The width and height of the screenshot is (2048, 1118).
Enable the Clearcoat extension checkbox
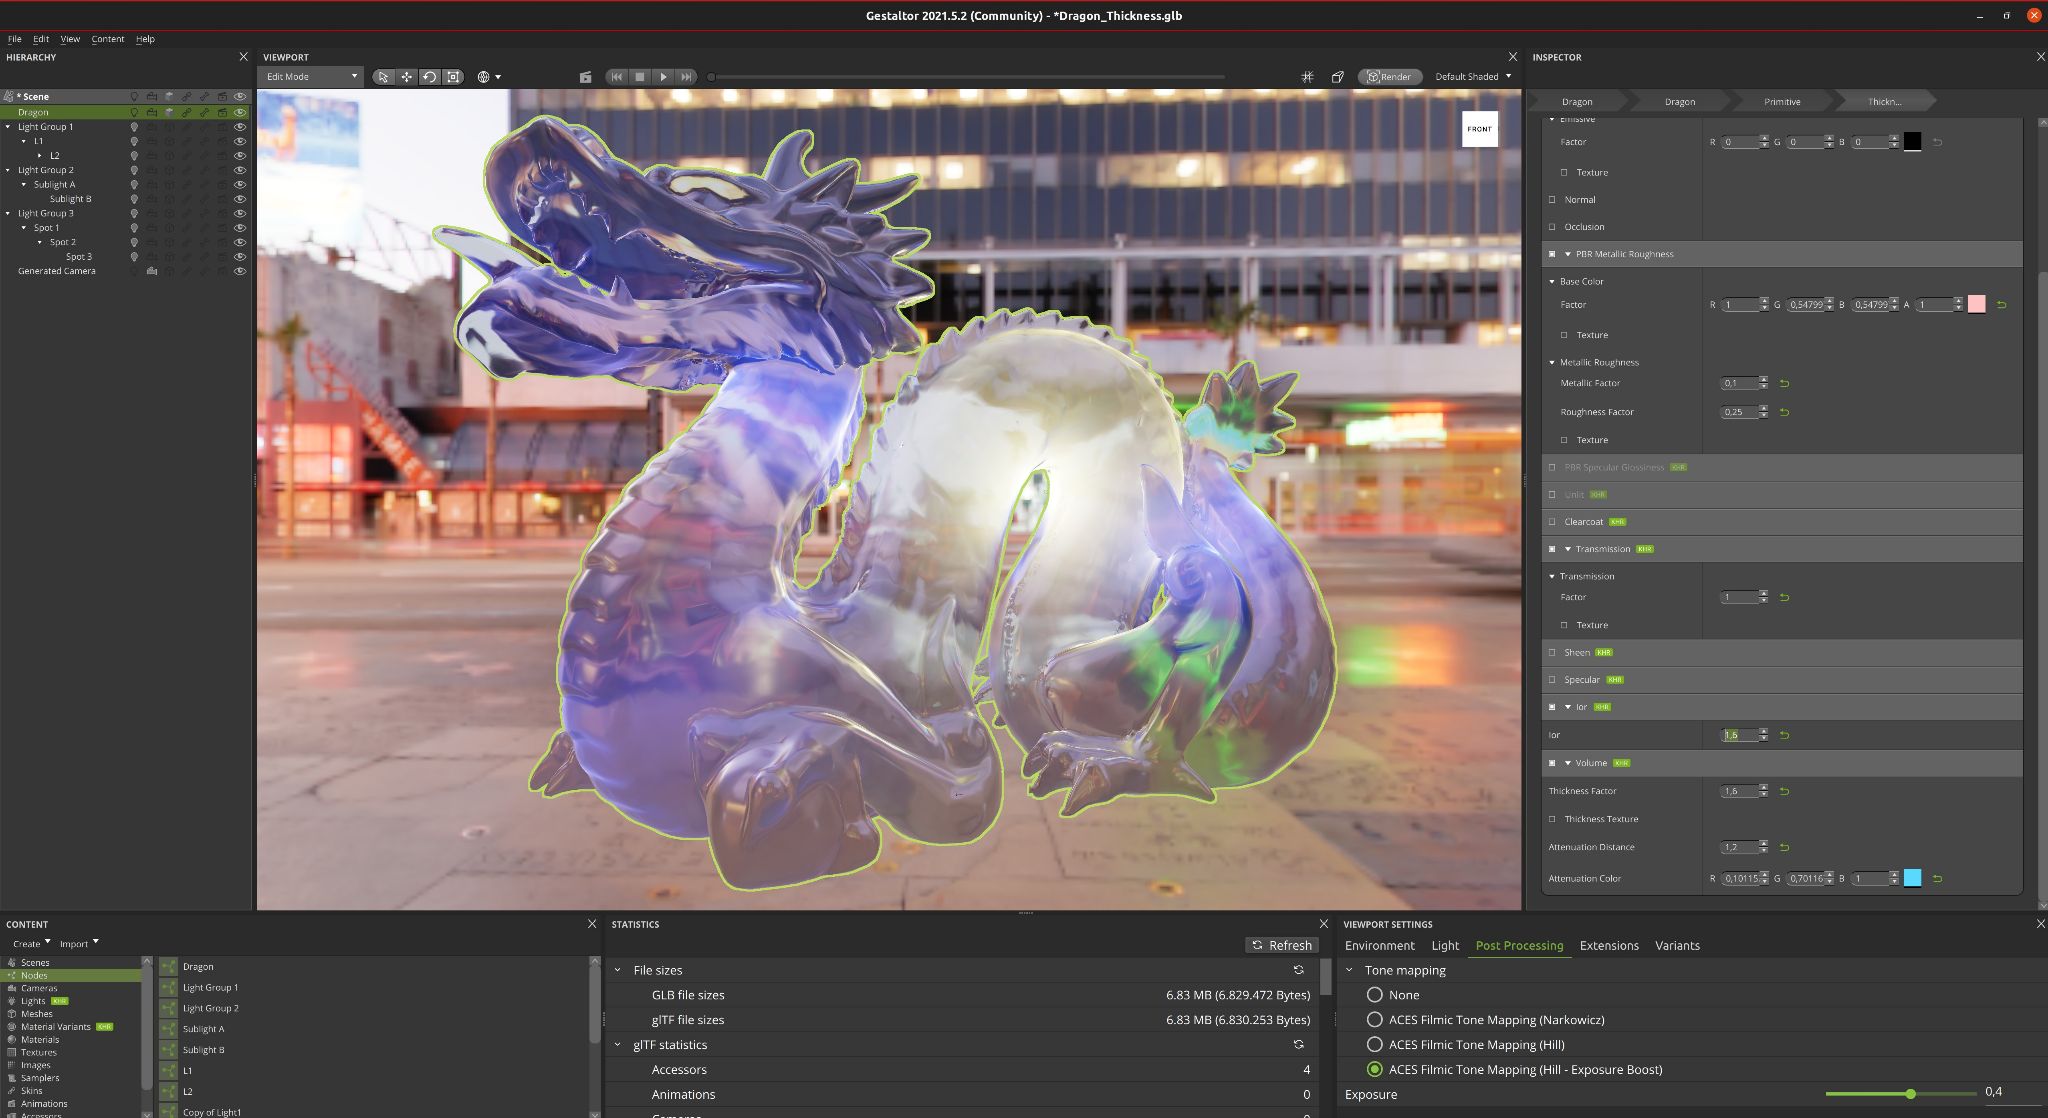pos(1553,522)
